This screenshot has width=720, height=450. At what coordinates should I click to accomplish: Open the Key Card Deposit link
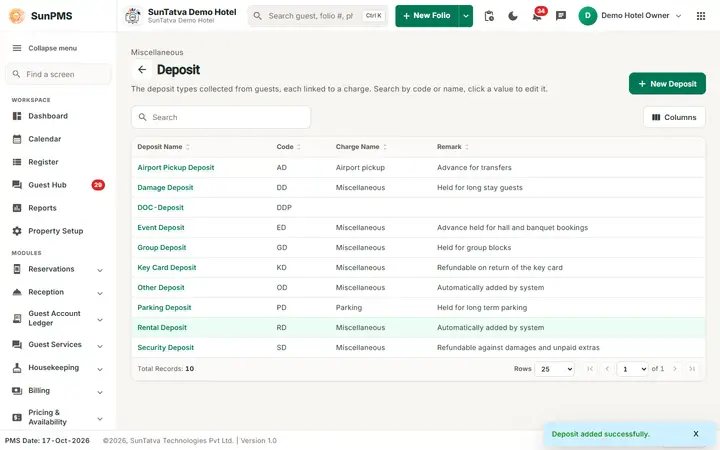pos(167,268)
